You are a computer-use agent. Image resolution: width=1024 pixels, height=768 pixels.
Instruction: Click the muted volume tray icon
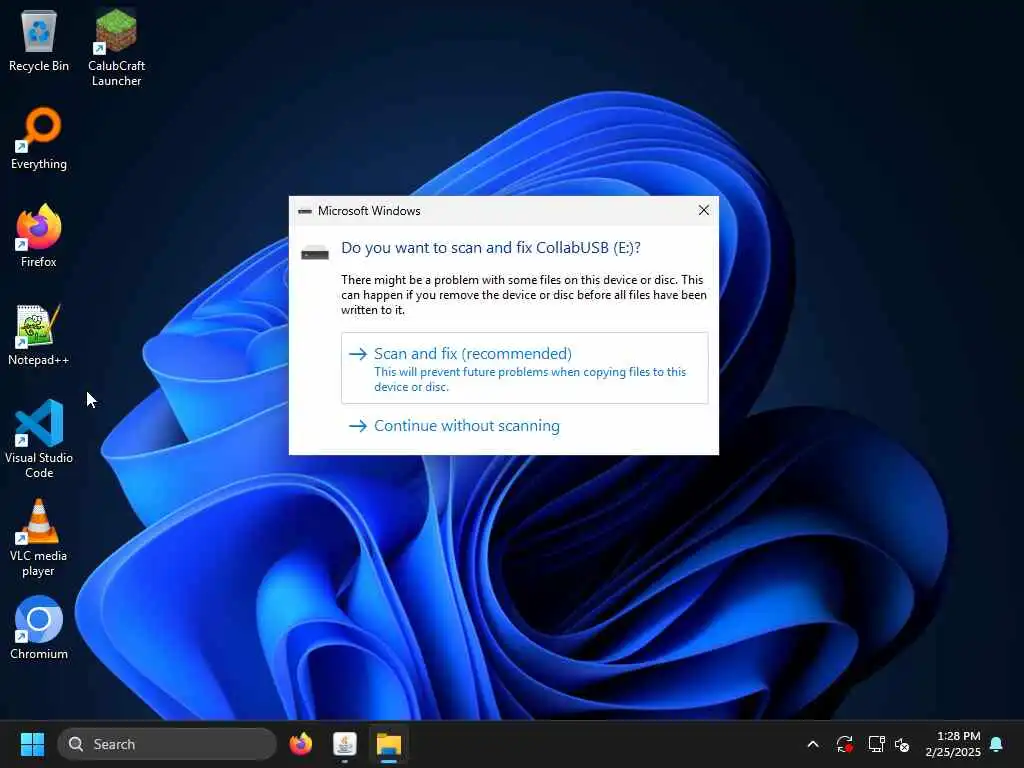(x=903, y=744)
